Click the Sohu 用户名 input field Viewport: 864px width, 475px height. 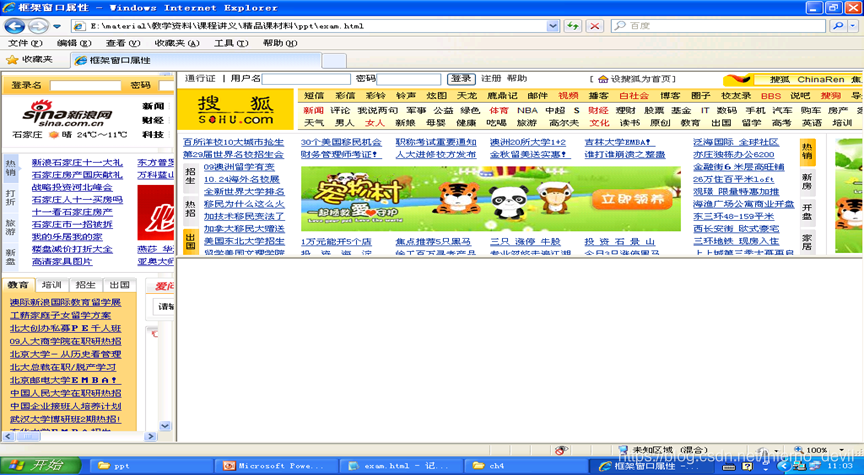pyautogui.click(x=306, y=79)
